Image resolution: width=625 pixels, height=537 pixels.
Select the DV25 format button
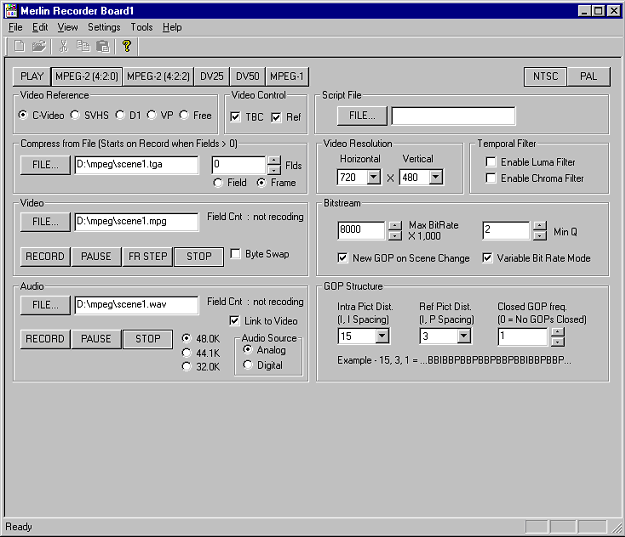[212, 76]
